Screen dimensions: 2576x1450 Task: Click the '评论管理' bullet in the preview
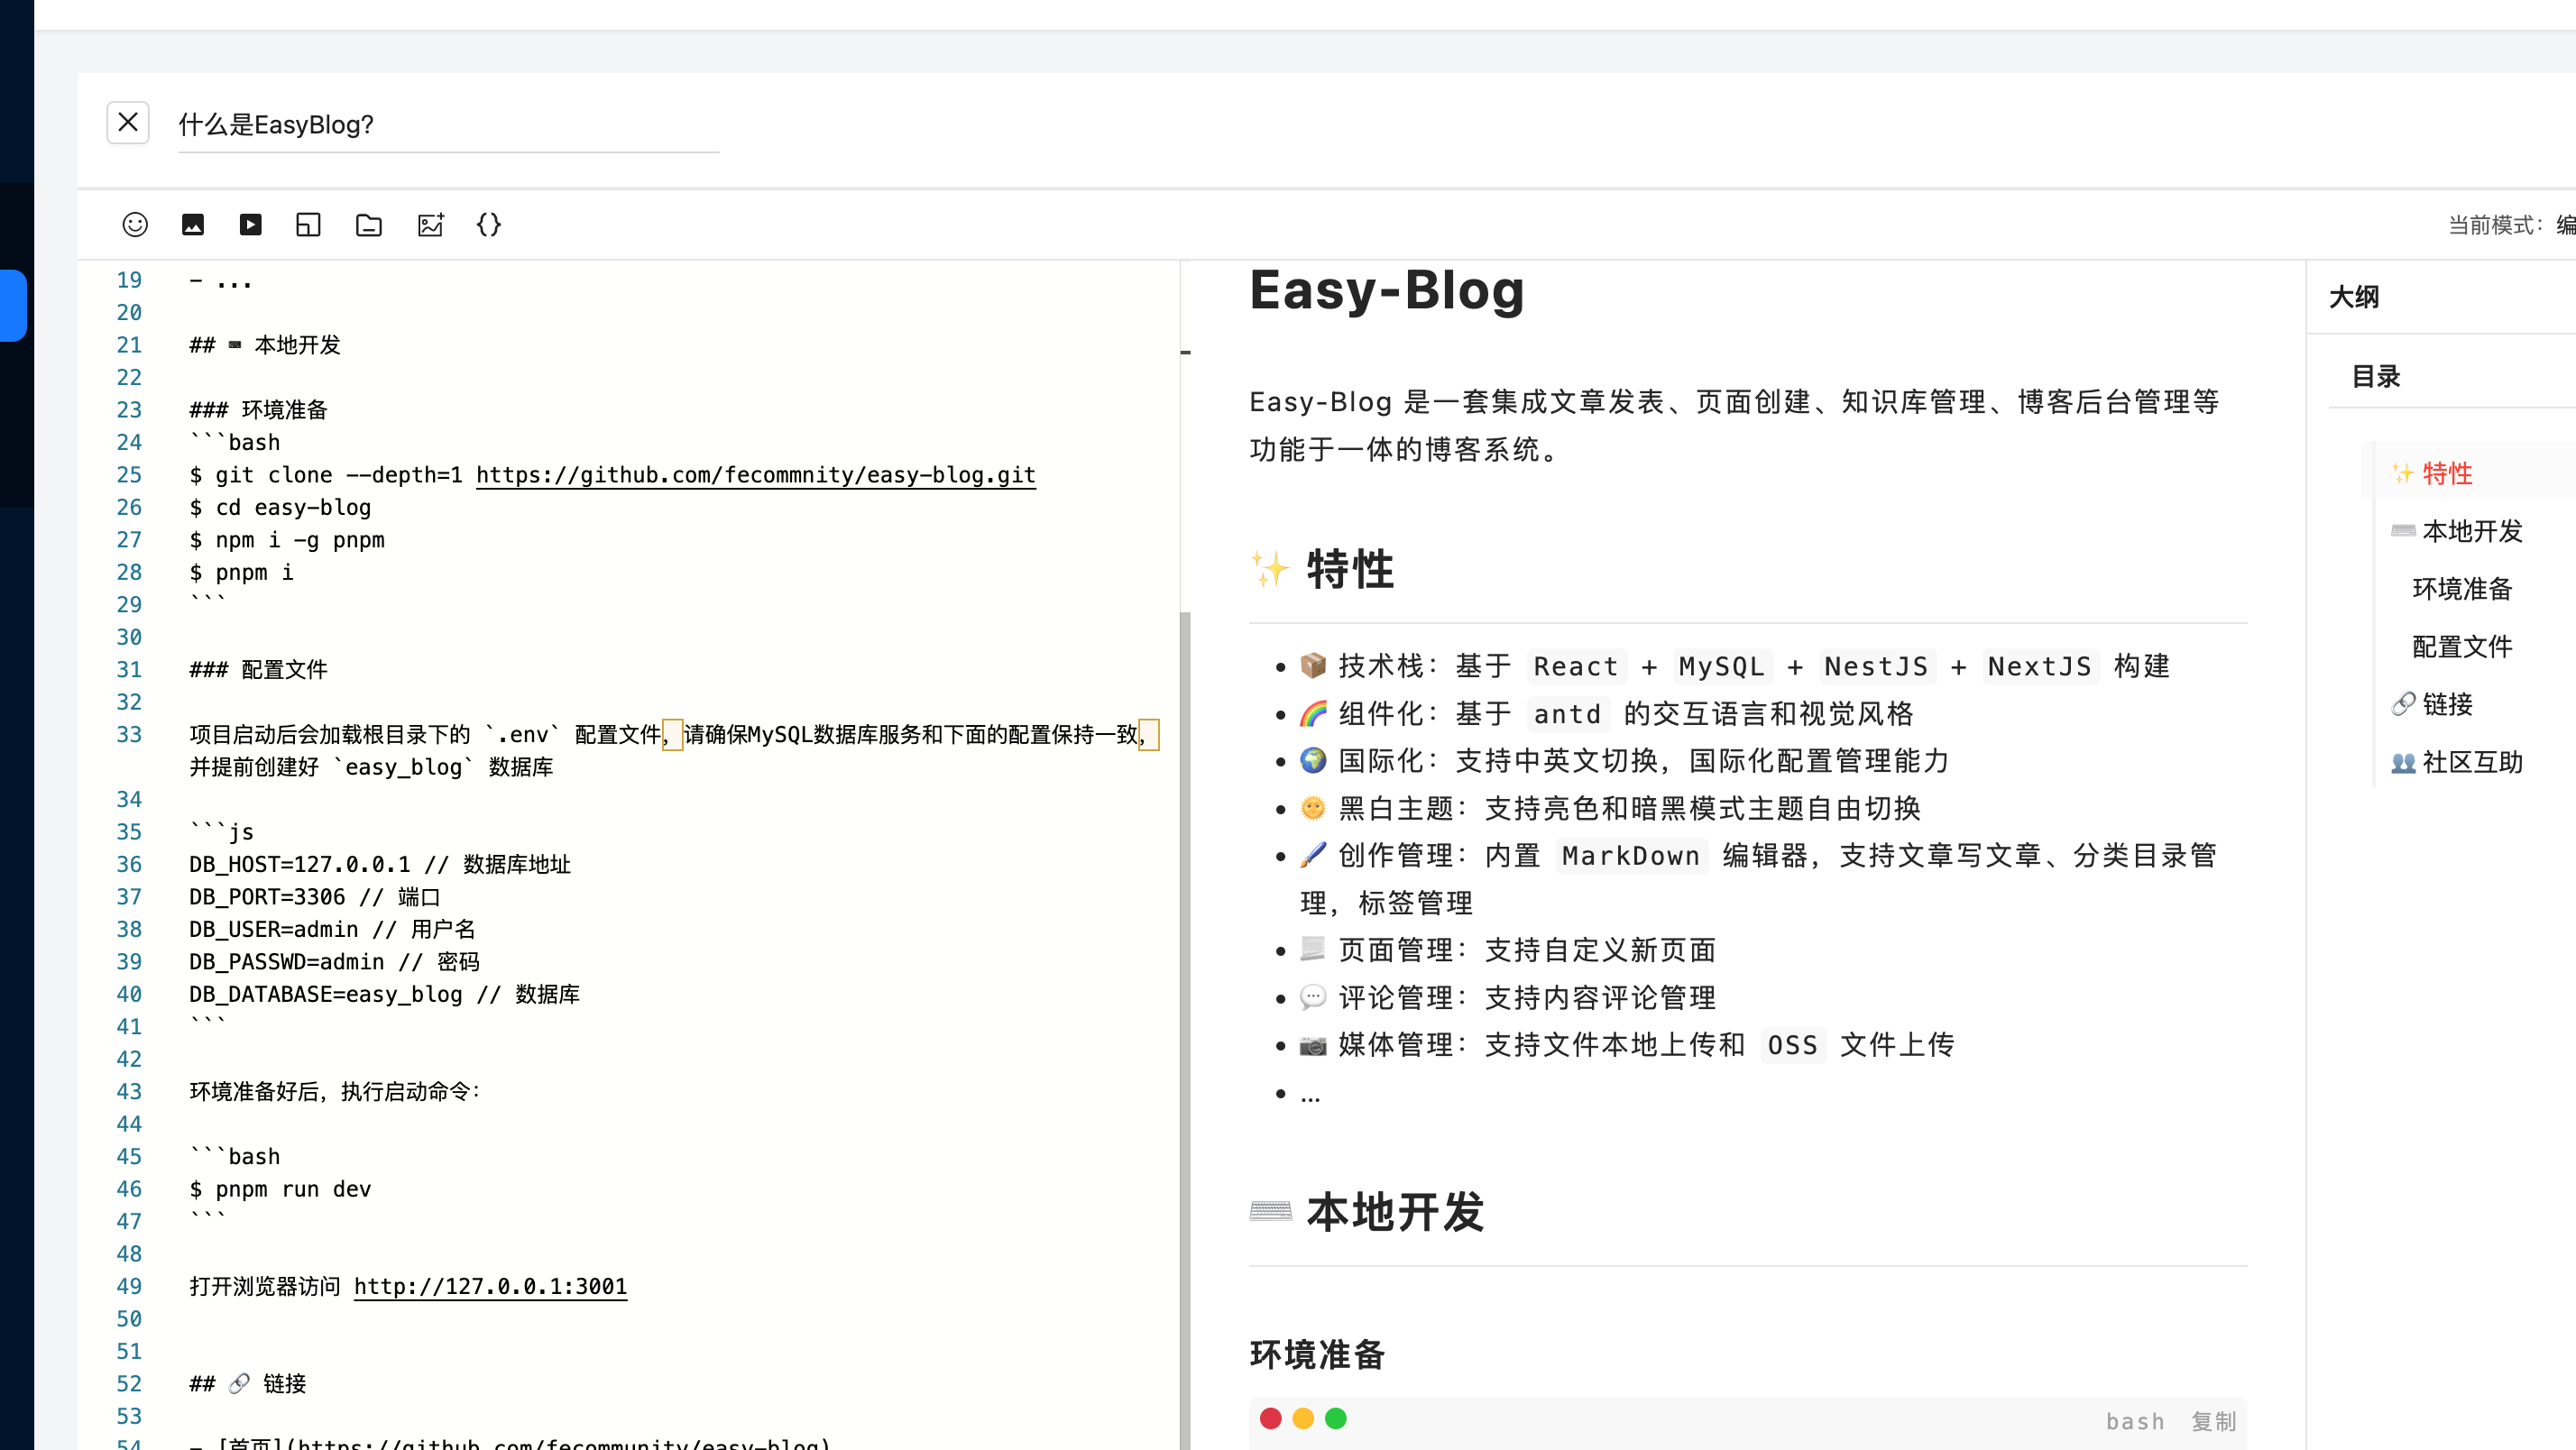[x=1508, y=998]
